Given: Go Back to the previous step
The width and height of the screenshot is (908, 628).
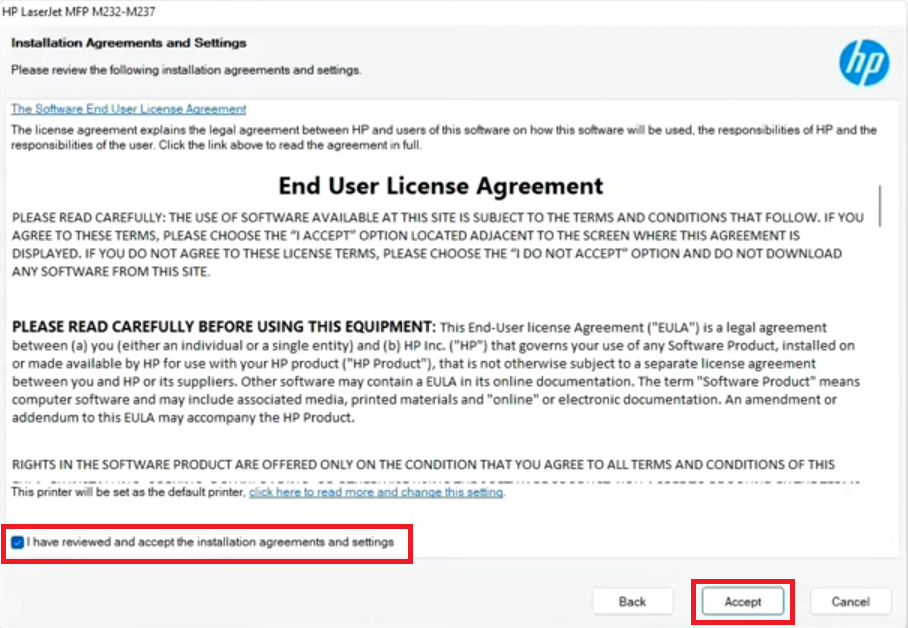Looking at the screenshot, I should point(632,601).
